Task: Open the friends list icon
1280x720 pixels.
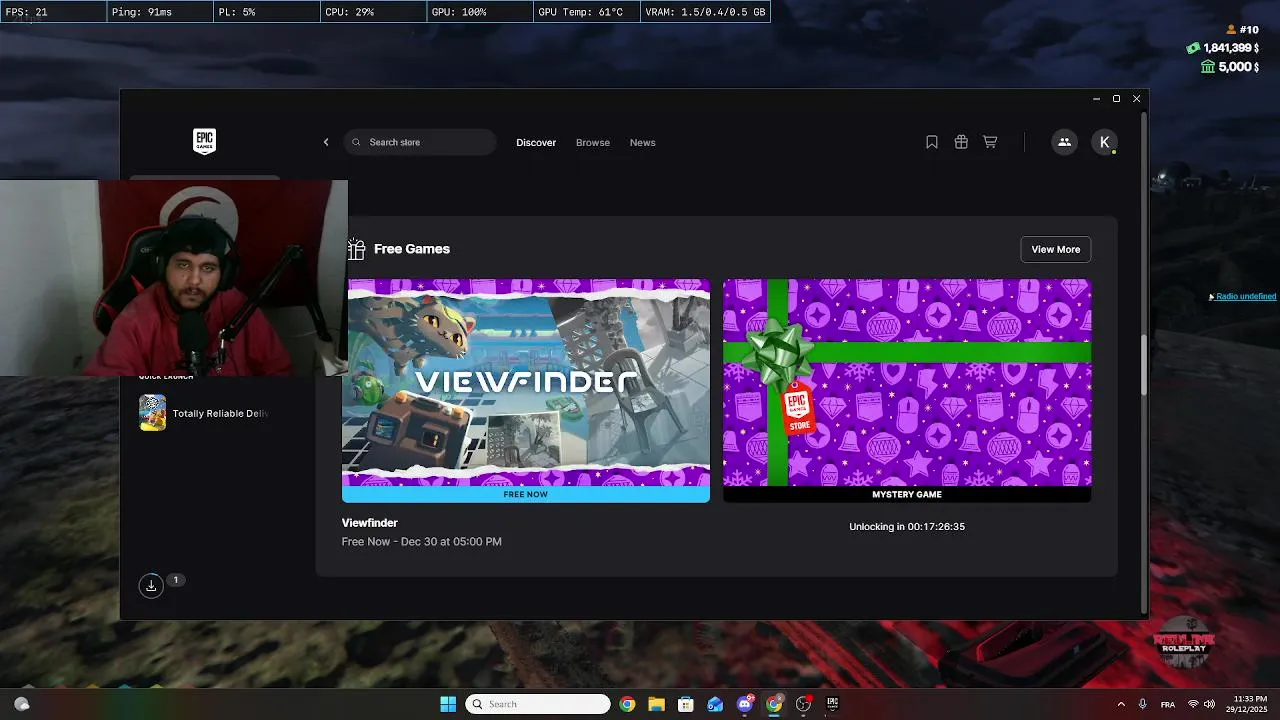Action: [x=1064, y=142]
